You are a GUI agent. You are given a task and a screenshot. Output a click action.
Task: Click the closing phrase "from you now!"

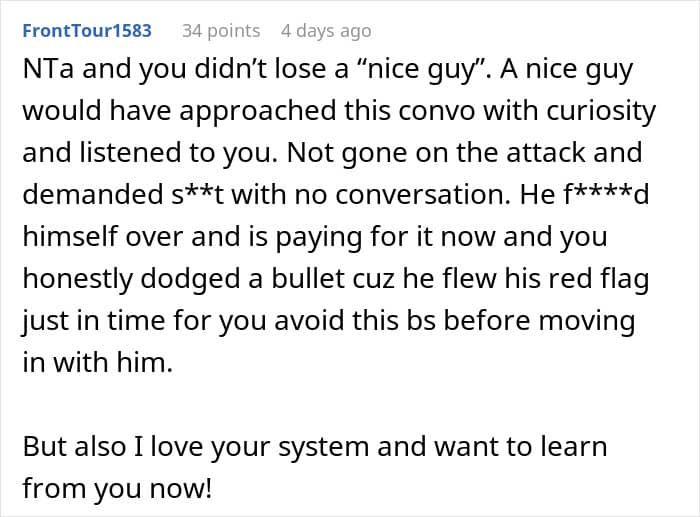tap(115, 489)
